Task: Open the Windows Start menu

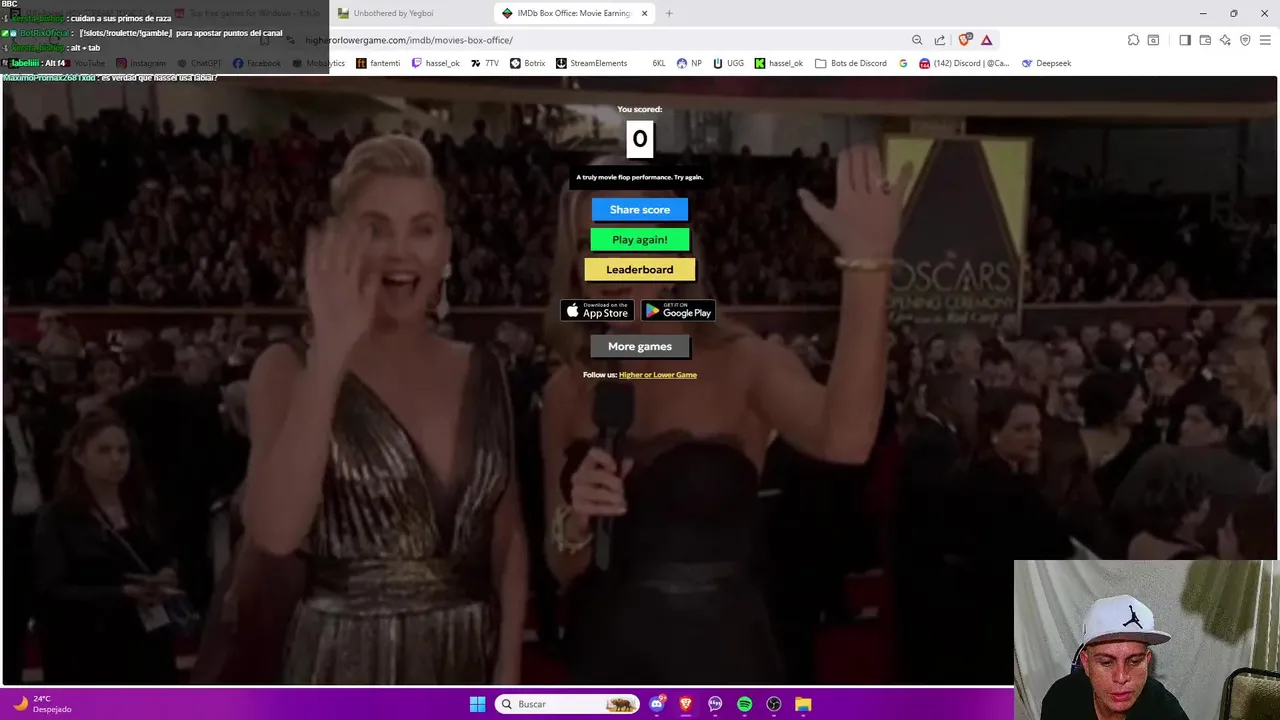Action: coord(478,704)
